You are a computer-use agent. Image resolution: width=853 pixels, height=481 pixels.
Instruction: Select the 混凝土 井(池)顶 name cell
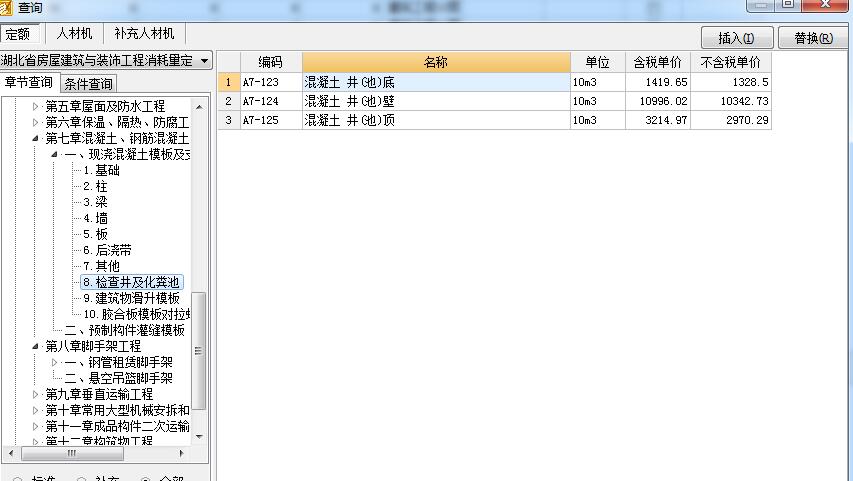pos(436,120)
